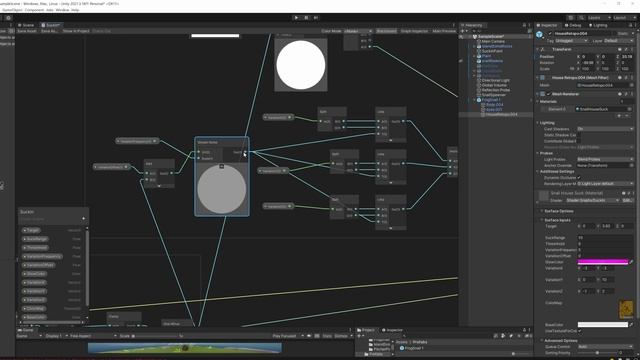The image size is (640, 360).
Task: Select the SuckRange property in Blackboard
Action: [x=35, y=239]
